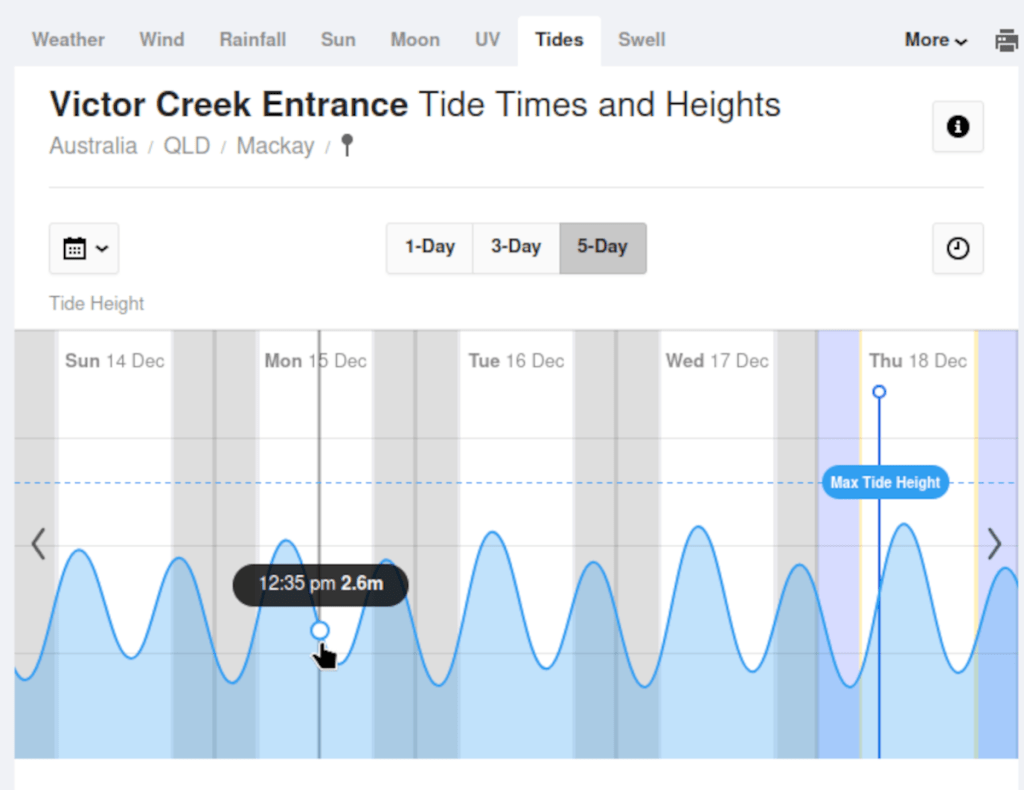Open the calendar date picker dropdown
Screen dimensions: 1024x790
pos(84,248)
